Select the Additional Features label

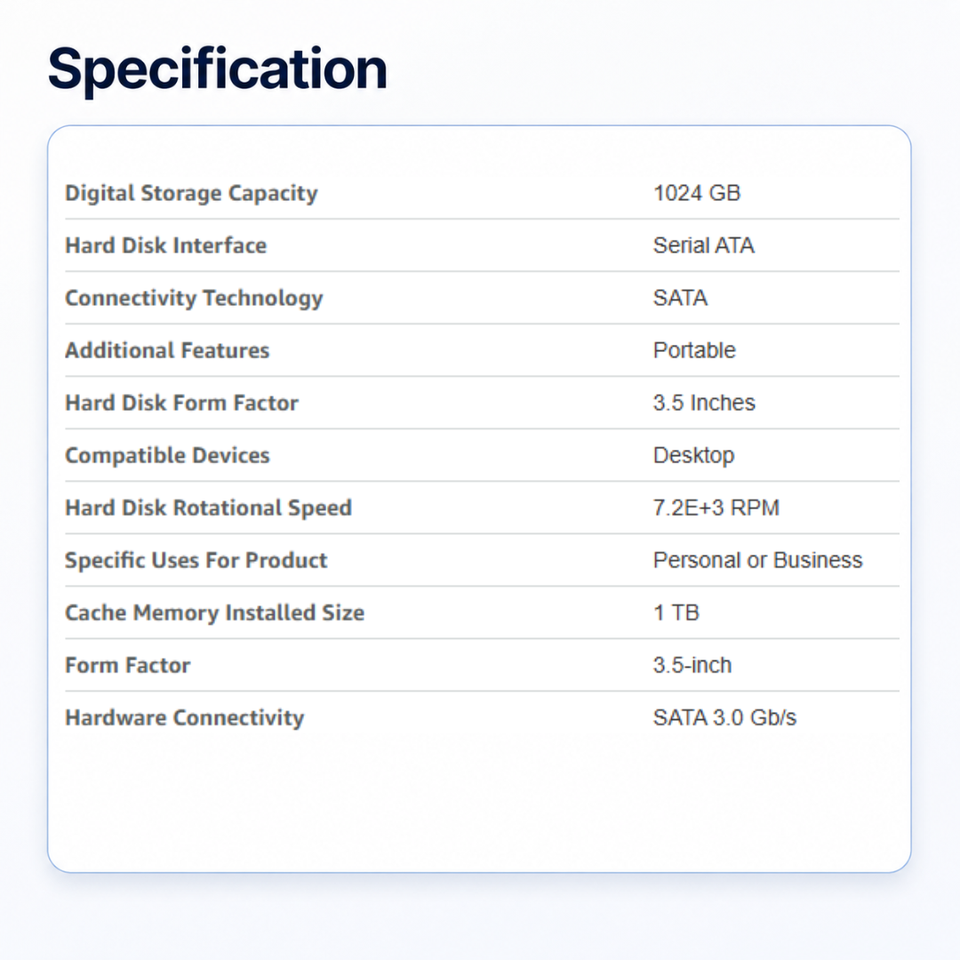167,350
